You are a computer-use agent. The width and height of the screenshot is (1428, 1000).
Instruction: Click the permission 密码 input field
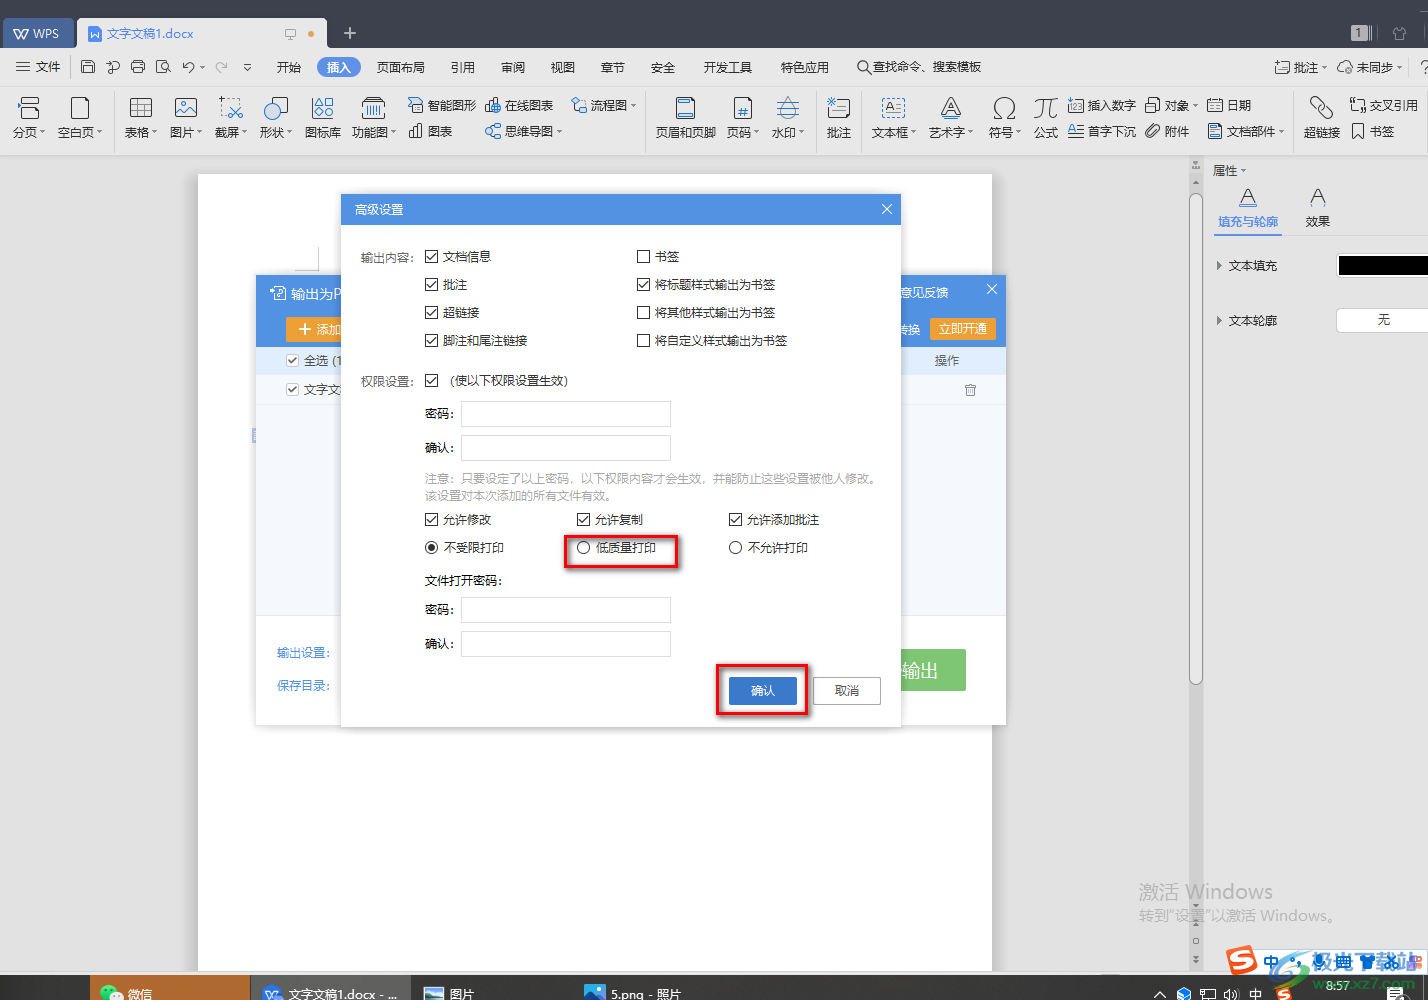coord(566,414)
